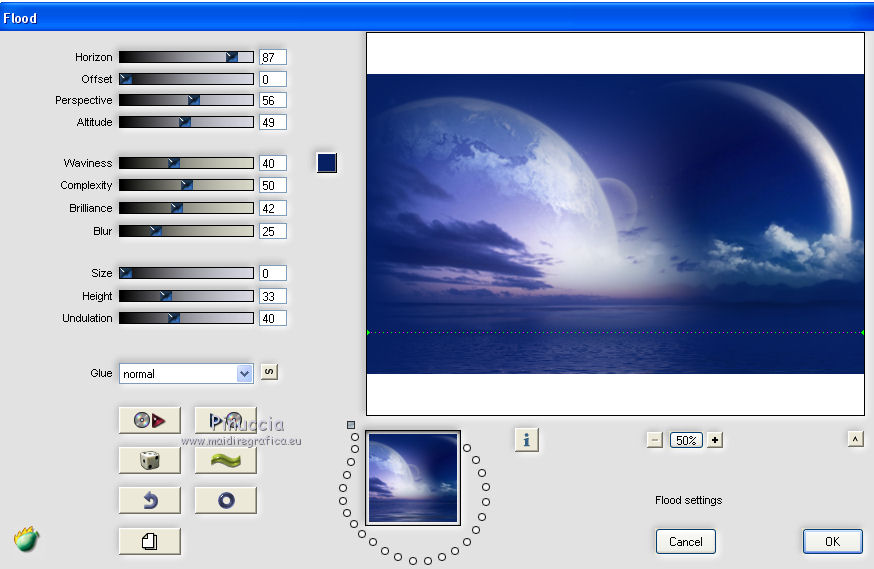Click the green wave button
Viewport: 874px width, 569px height.
click(x=226, y=460)
